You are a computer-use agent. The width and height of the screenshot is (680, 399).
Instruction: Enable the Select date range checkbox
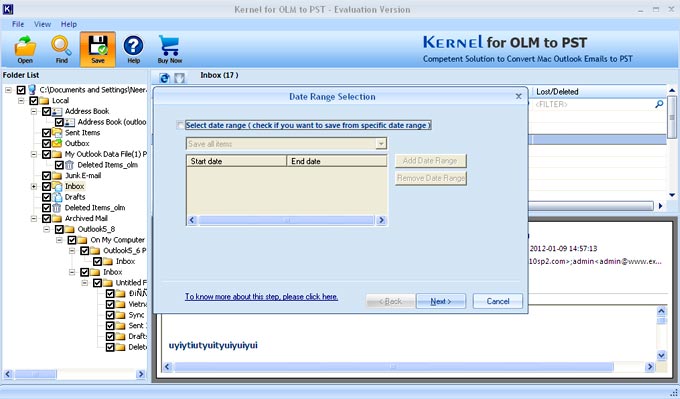point(180,125)
